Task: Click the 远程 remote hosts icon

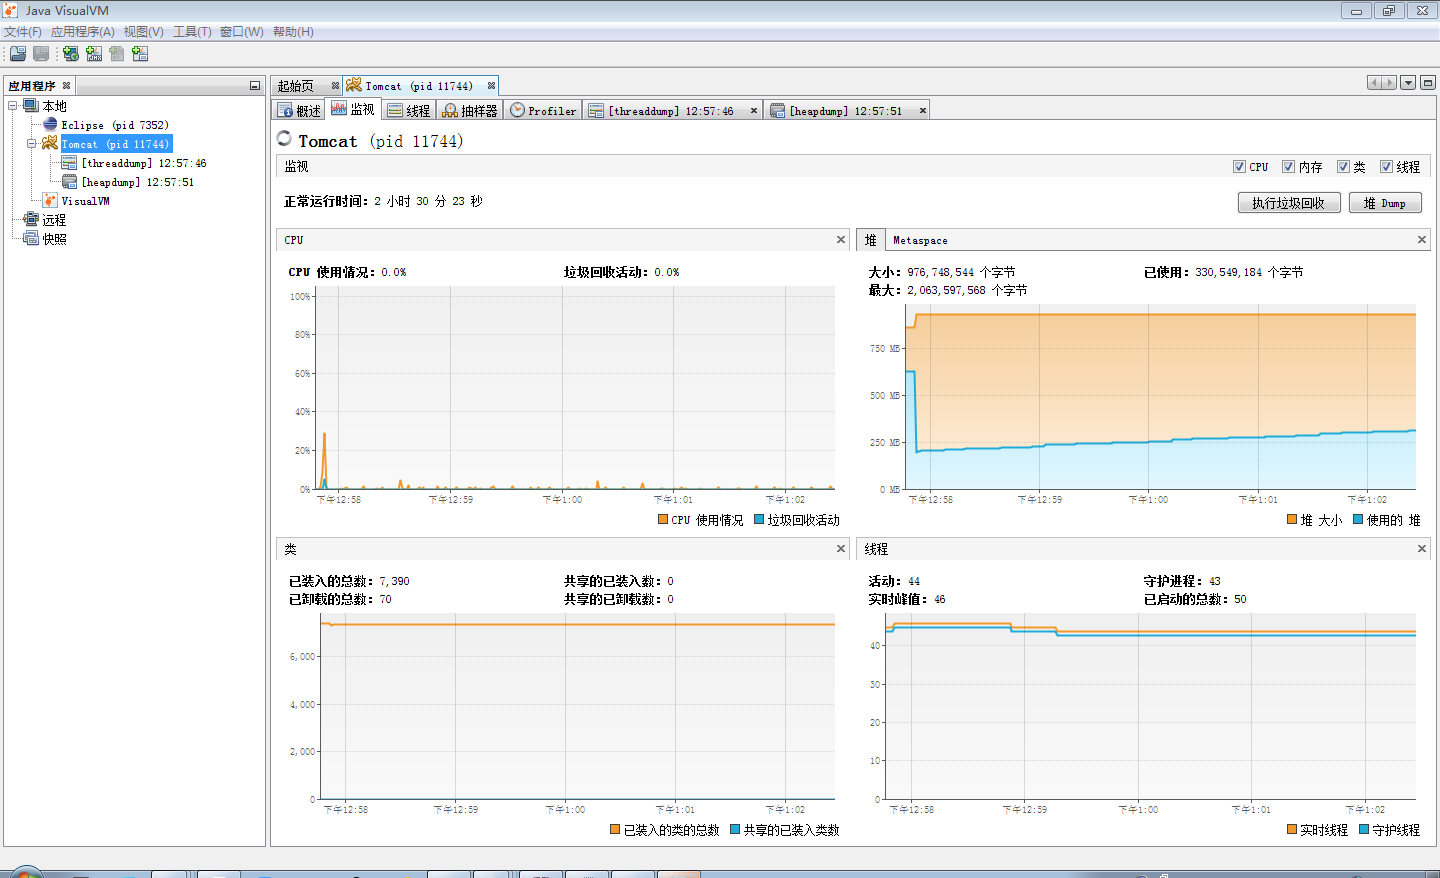Action: tap(31, 219)
